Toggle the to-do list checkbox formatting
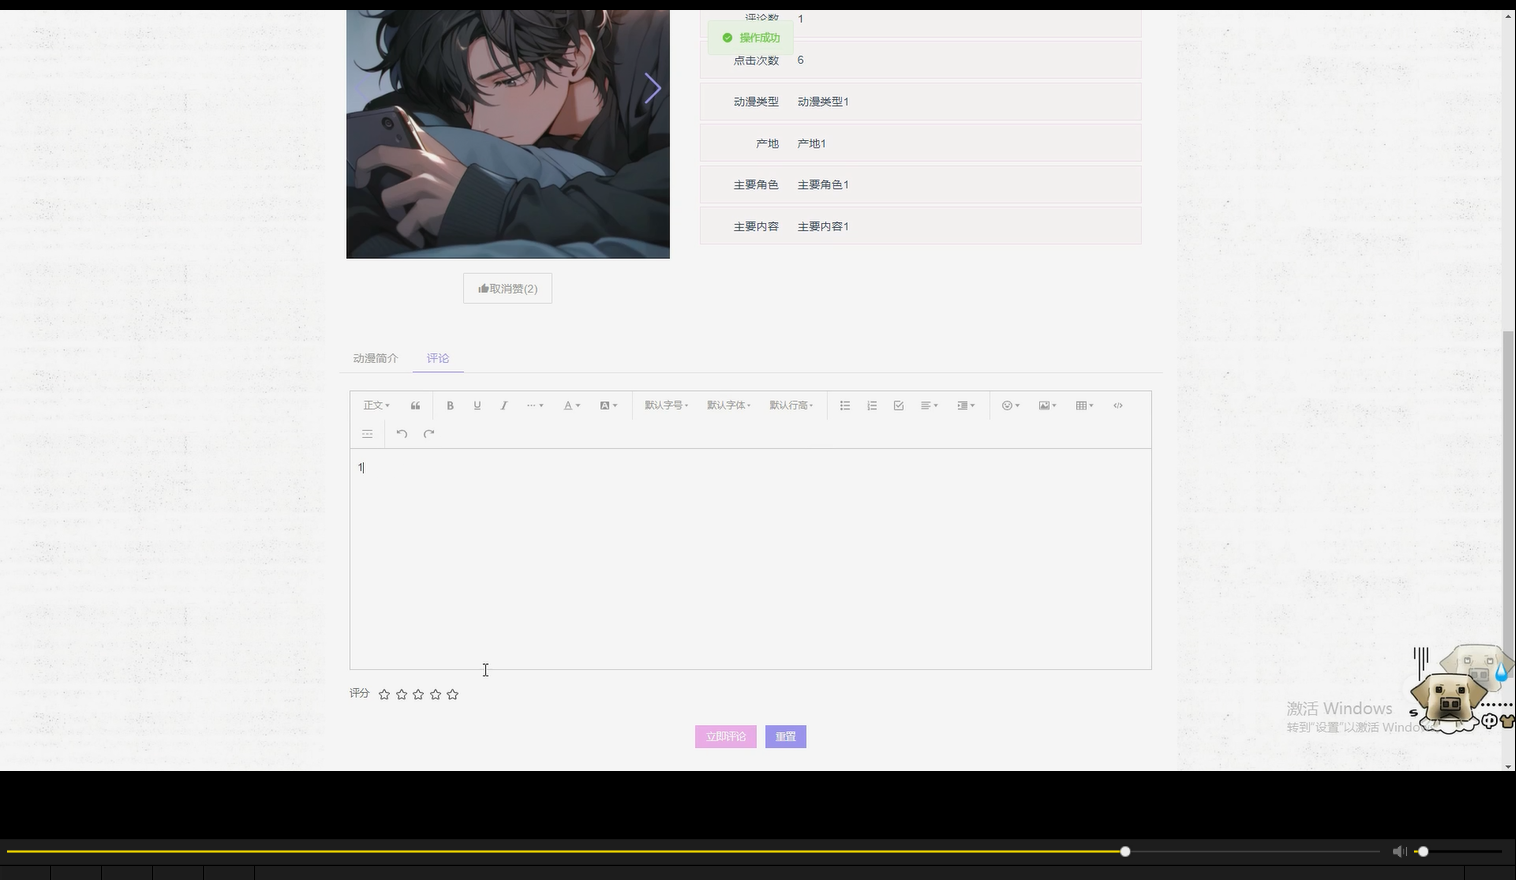The height and width of the screenshot is (880, 1516). [x=898, y=405]
